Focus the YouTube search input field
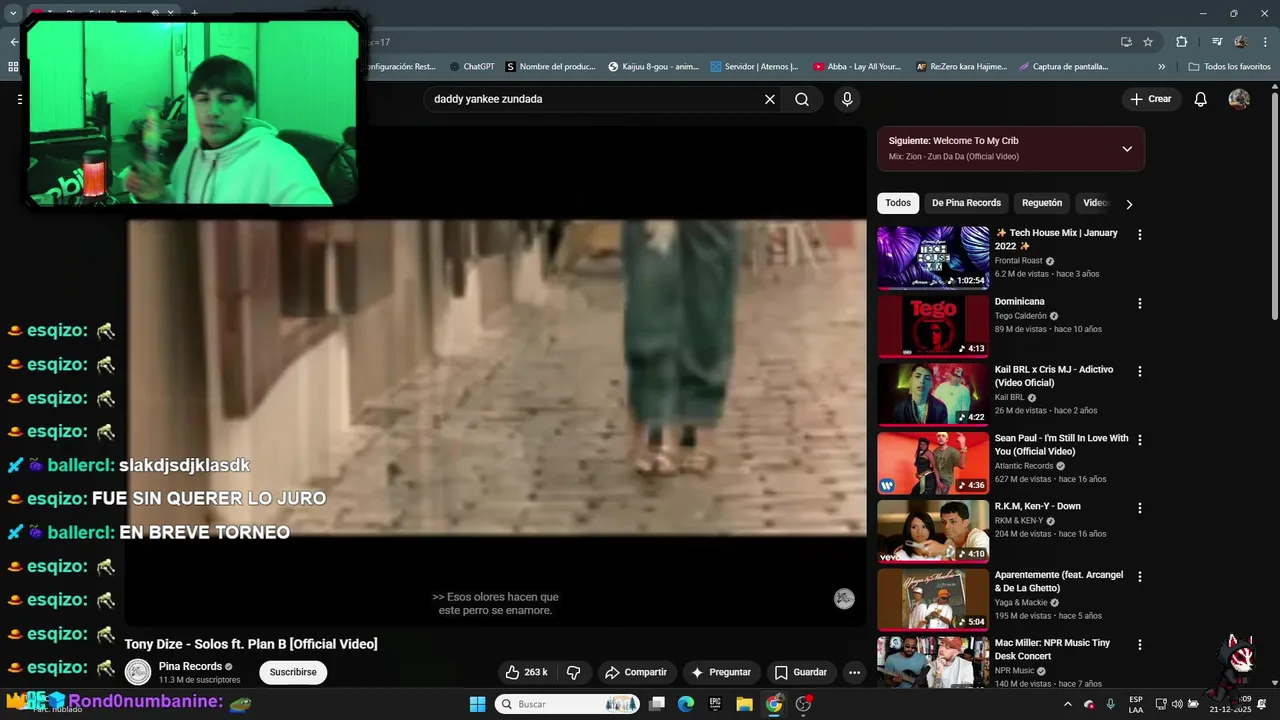The height and width of the screenshot is (720, 1280). coord(595,99)
